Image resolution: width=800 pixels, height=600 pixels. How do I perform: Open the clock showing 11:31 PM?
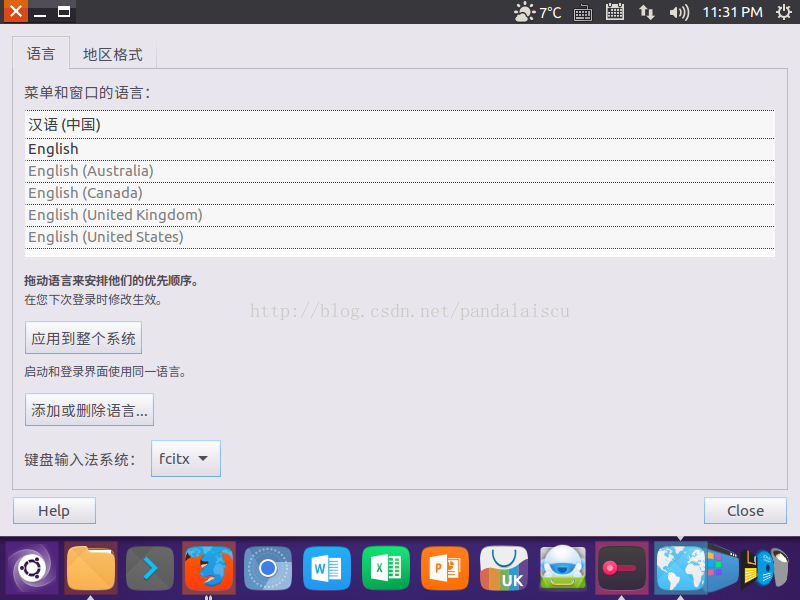pos(732,12)
